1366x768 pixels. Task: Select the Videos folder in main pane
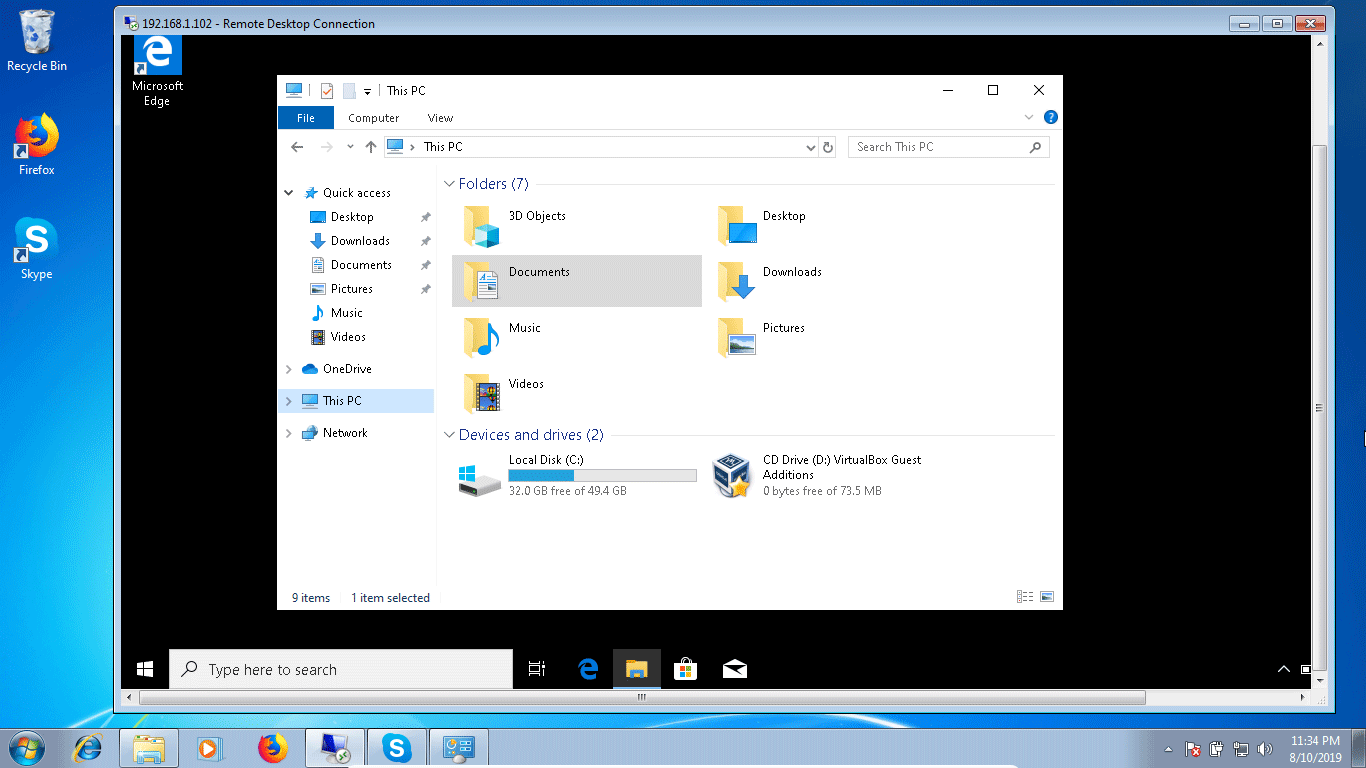pyautogui.click(x=577, y=393)
